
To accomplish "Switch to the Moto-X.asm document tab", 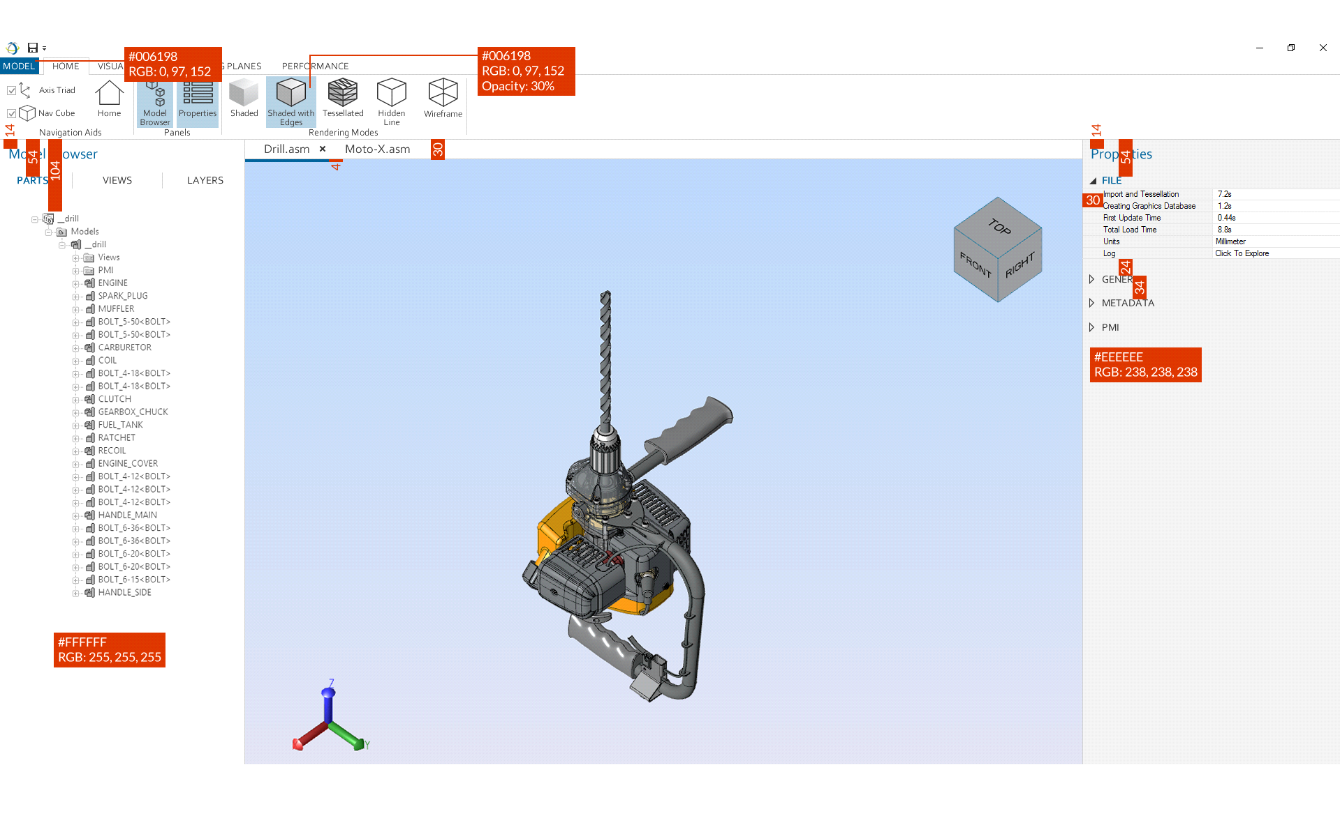I will [377, 149].
